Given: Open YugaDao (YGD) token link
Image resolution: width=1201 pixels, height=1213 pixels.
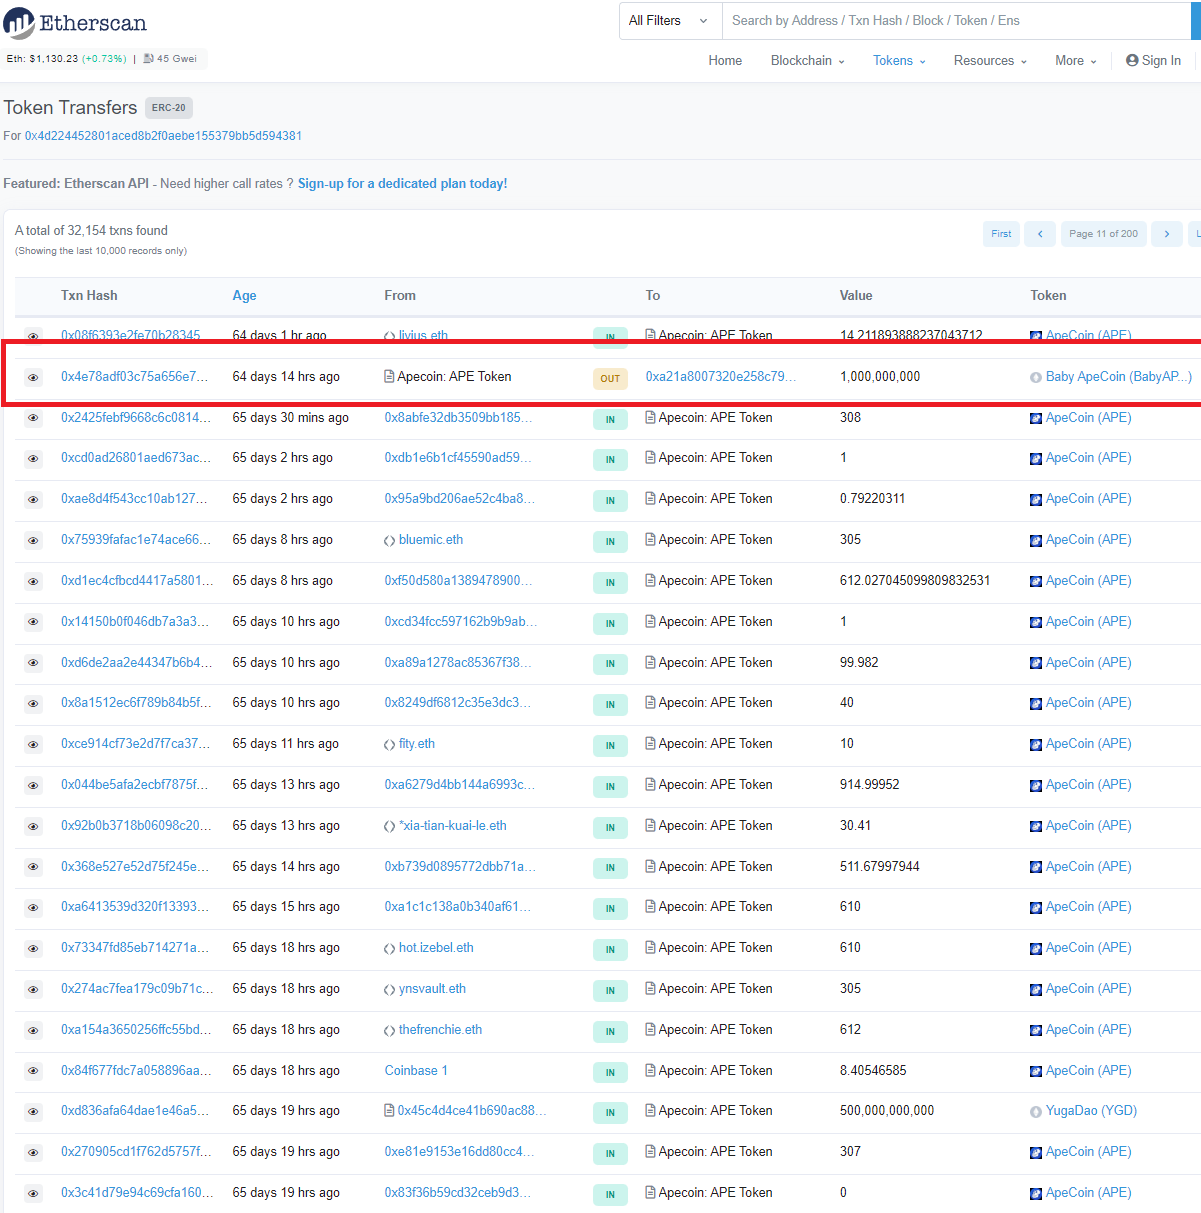Looking at the screenshot, I should tap(1091, 1111).
